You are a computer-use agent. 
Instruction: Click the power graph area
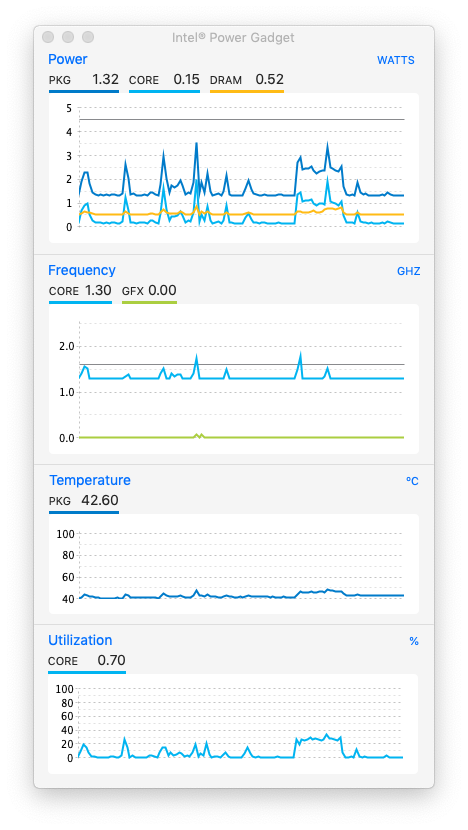(233, 168)
